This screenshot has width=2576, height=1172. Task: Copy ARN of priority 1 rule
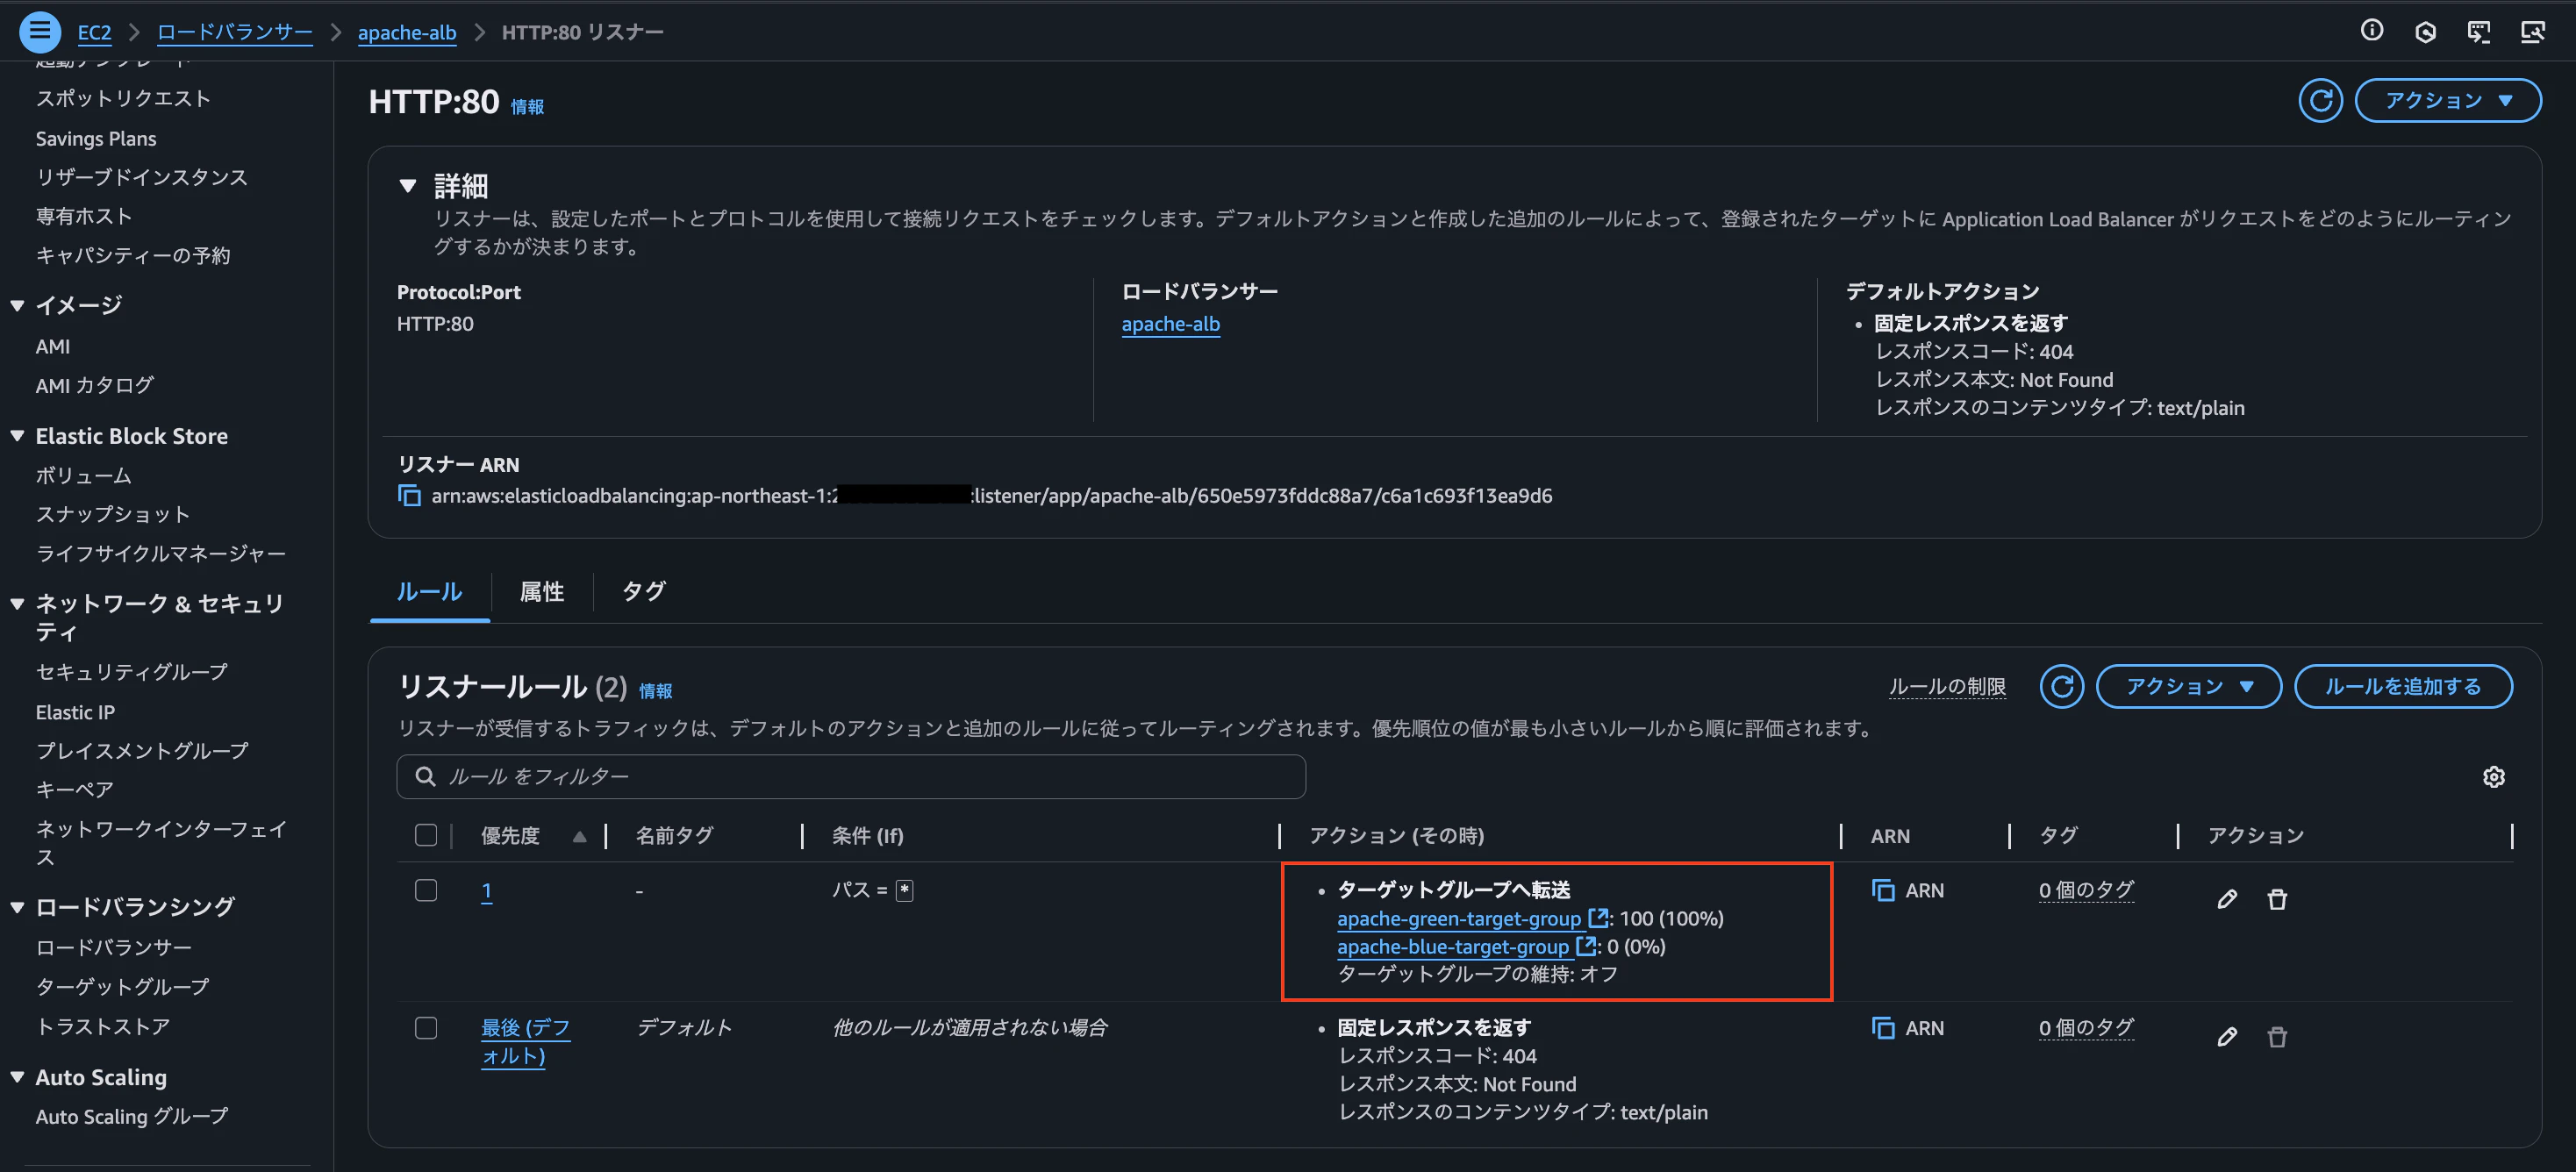(1882, 890)
